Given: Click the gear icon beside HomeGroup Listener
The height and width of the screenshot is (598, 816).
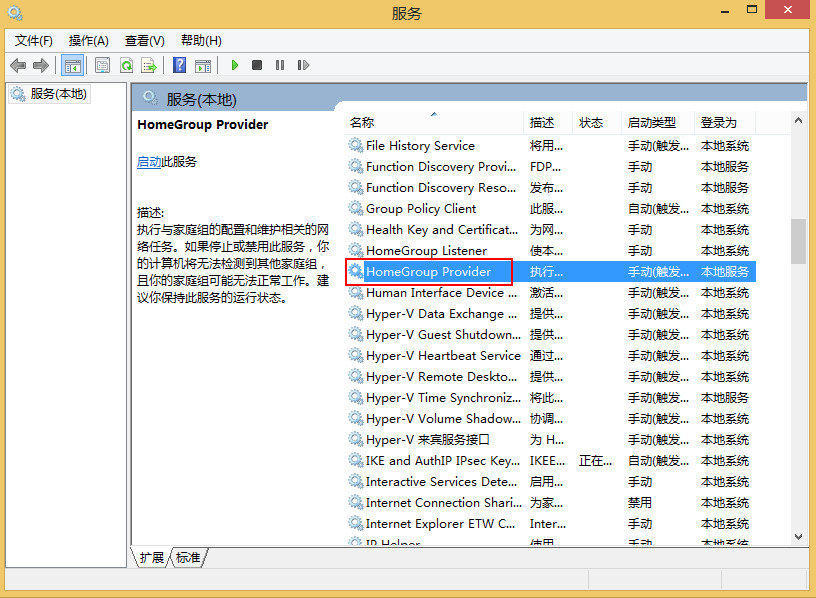Looking at the screenshot, I should click(x=356, y=250).
